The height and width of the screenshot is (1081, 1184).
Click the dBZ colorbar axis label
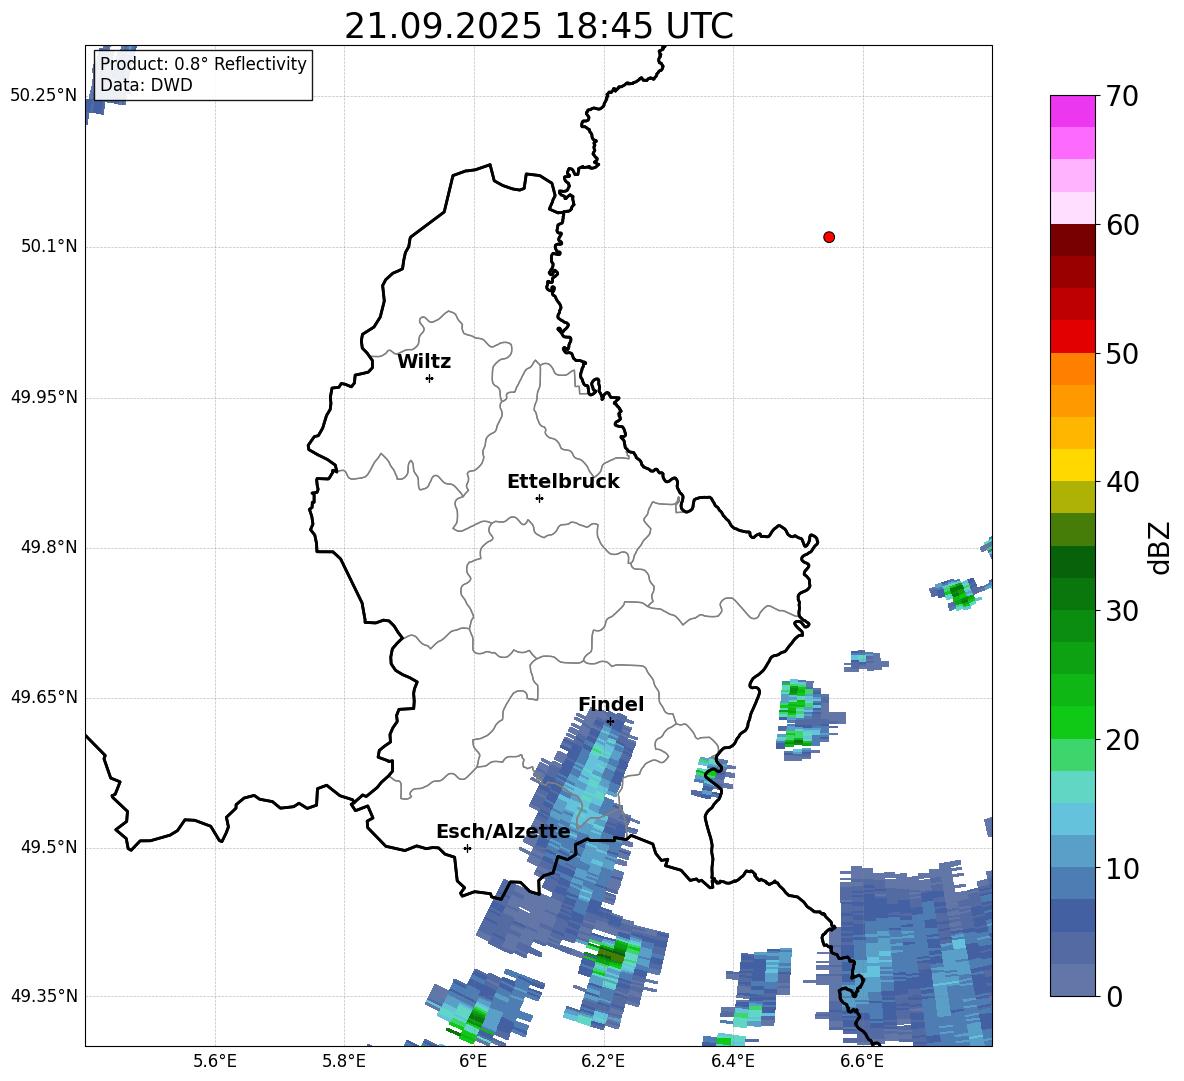coord(1159,547)
